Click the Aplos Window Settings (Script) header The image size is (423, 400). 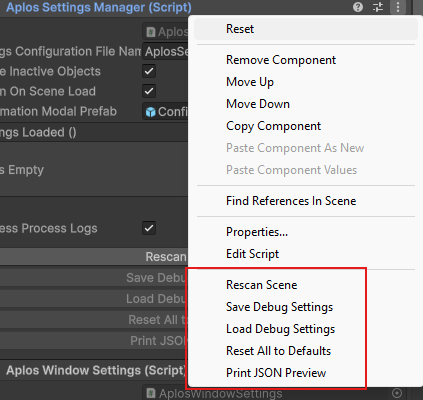(96, 370)
